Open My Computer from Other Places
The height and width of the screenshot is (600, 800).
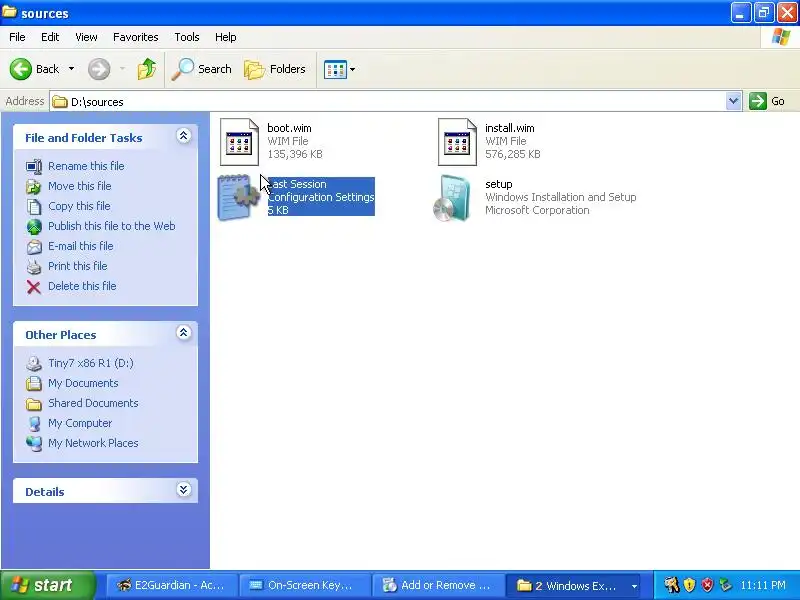pyautogui.click(x=80, y=423)
